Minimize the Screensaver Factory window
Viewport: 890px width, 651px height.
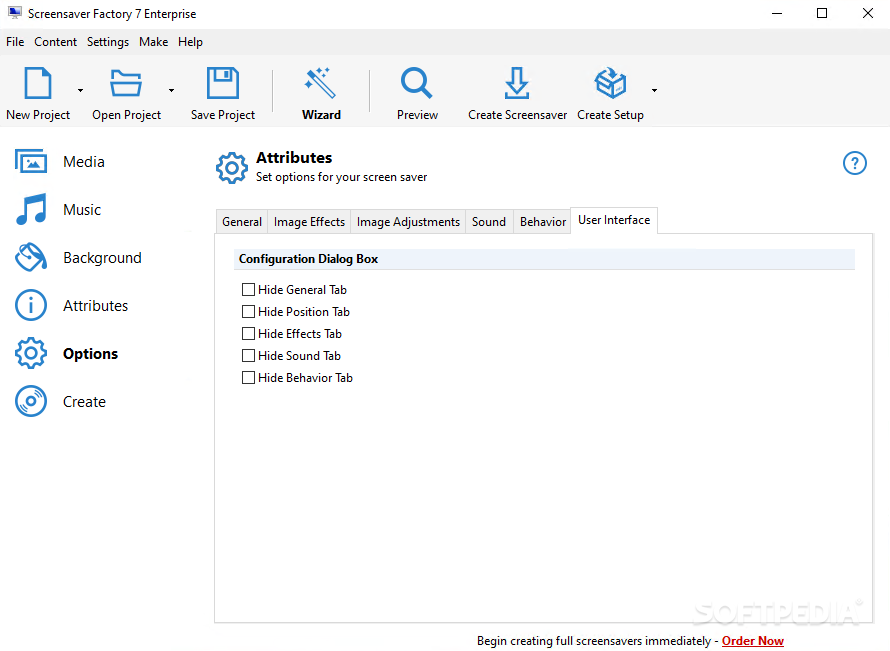[777, 13]
